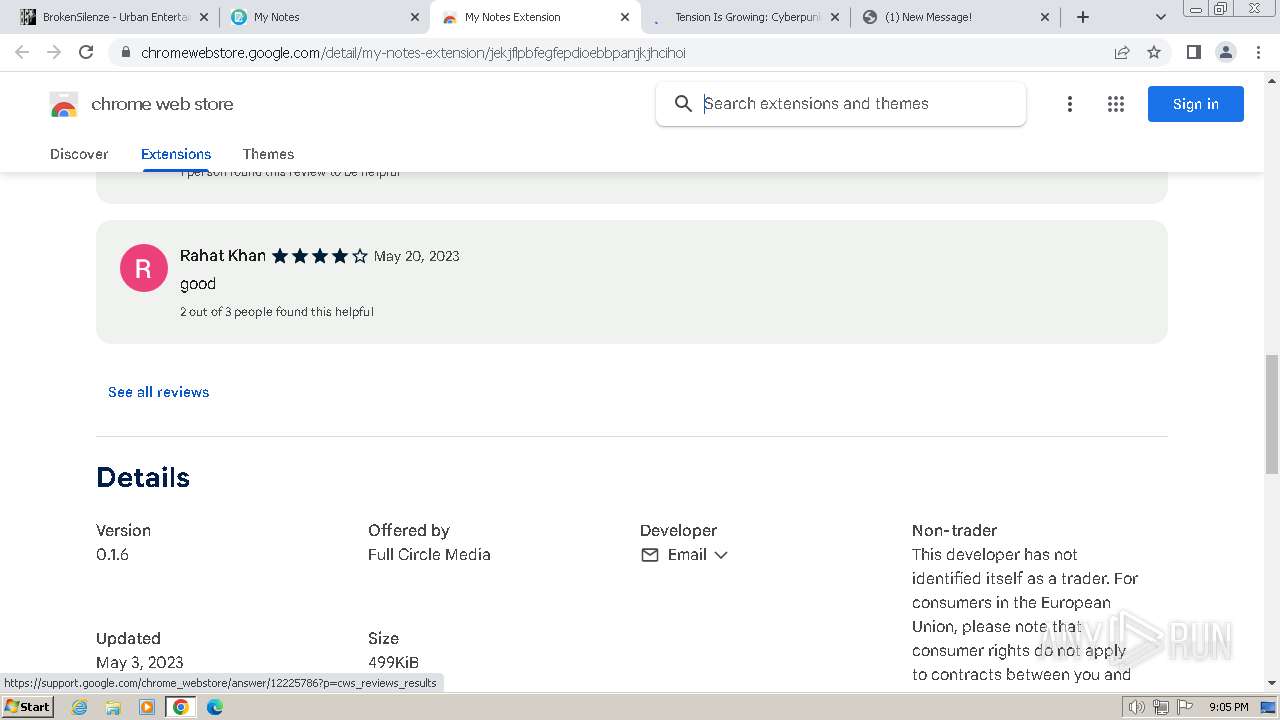The width and height of the screenshot is (1280, 720).
Task: Open Windows Media Player from the taskbar
Action: coord(147,707)
